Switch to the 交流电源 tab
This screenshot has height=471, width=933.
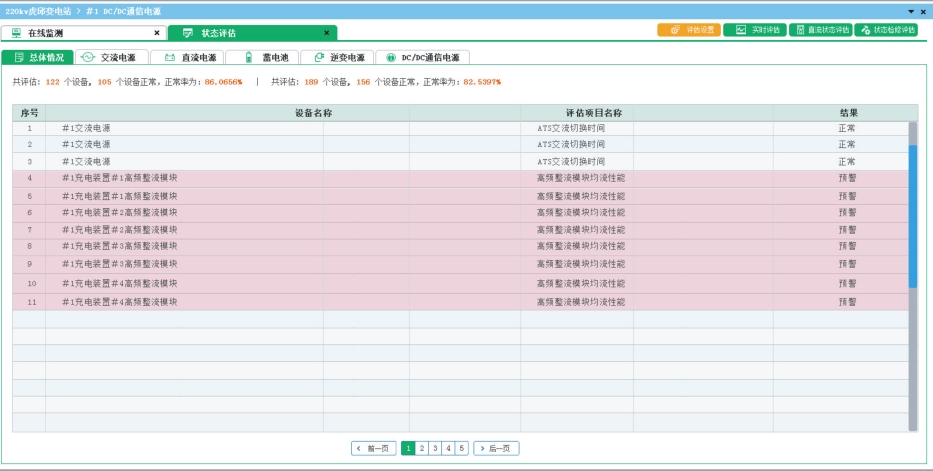(x=111, y=58)
